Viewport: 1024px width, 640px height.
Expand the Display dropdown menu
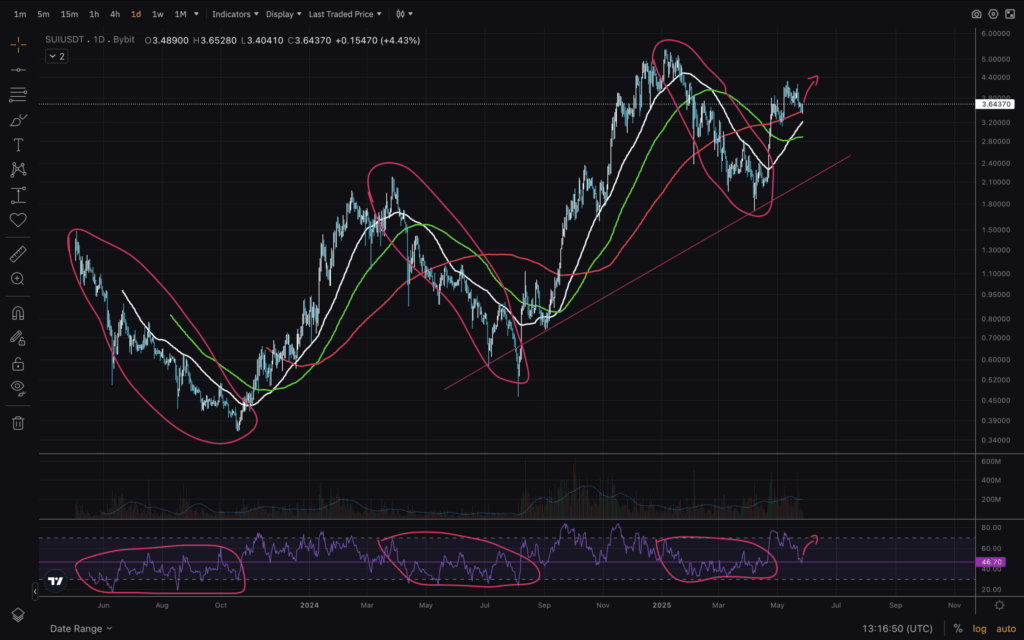(x=283, y=14)
